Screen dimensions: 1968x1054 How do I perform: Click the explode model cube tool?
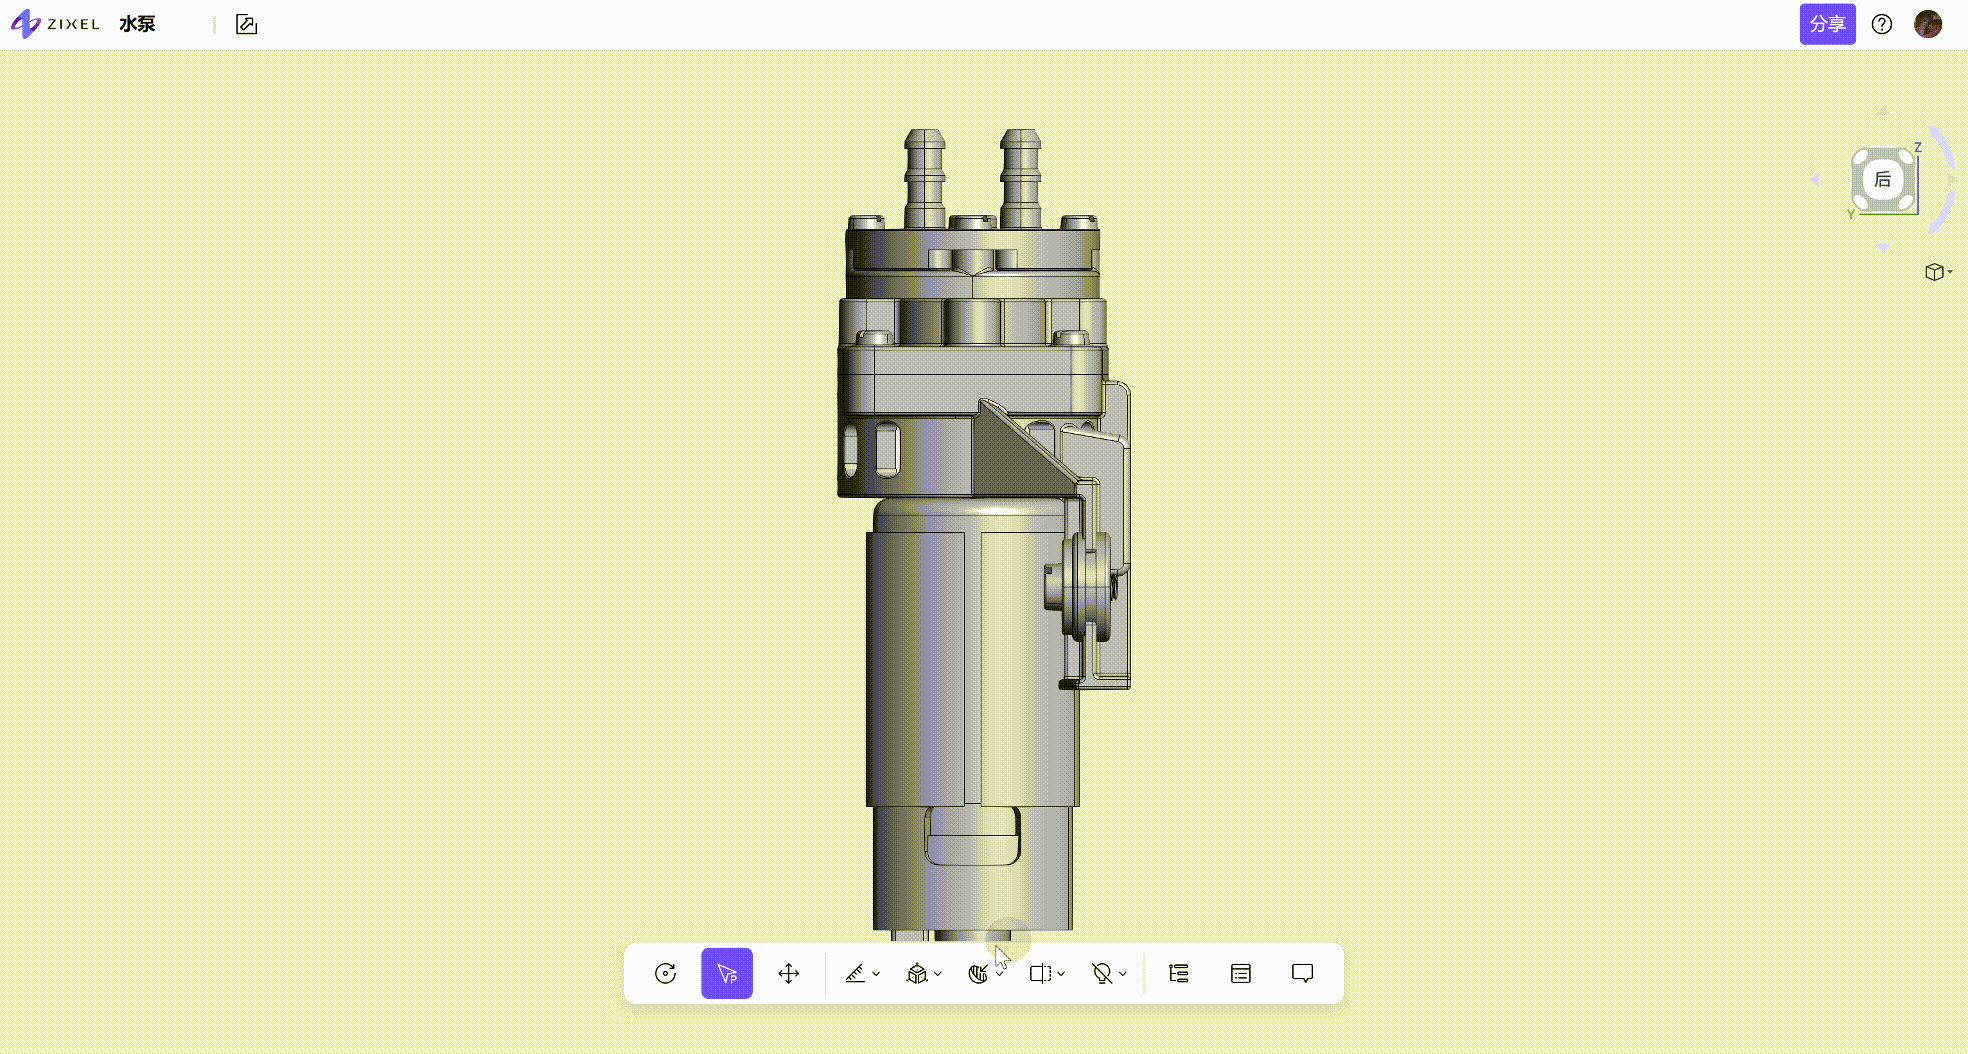click(917, 973)
